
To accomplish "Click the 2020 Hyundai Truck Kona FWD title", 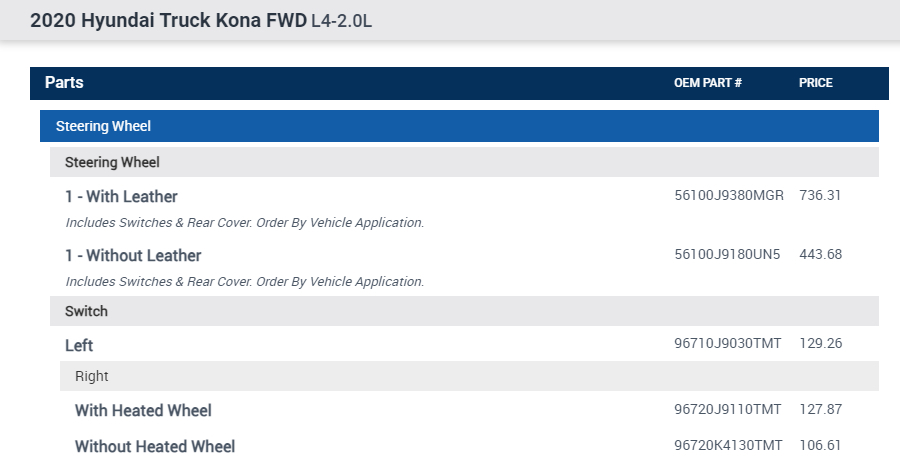I will (x=169, y=20).
